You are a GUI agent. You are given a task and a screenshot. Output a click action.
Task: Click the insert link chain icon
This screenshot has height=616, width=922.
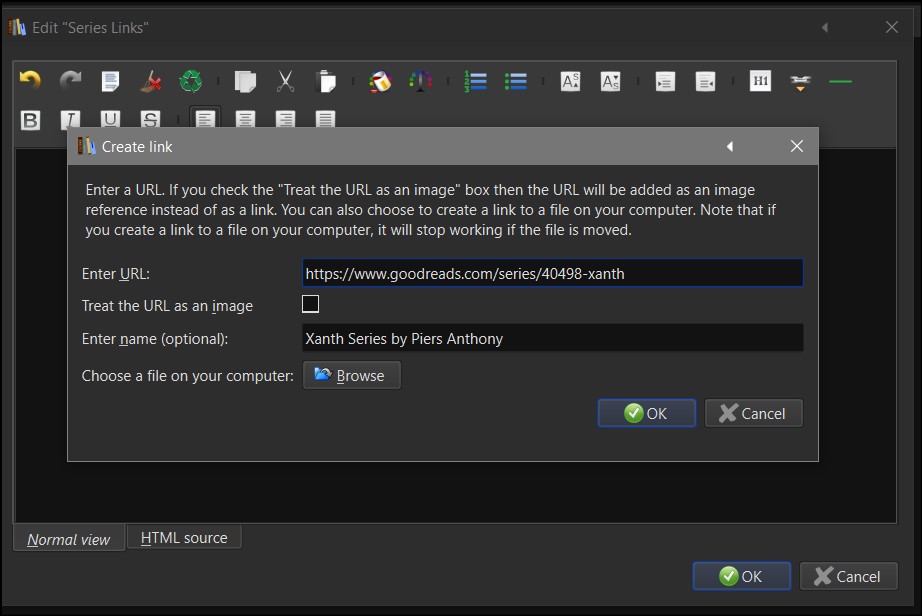(x=800, y=82)
